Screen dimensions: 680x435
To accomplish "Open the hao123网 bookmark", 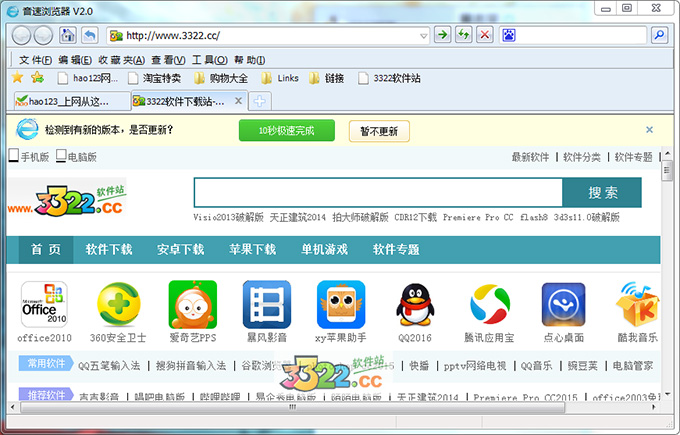I will click(x=88, y=78).
